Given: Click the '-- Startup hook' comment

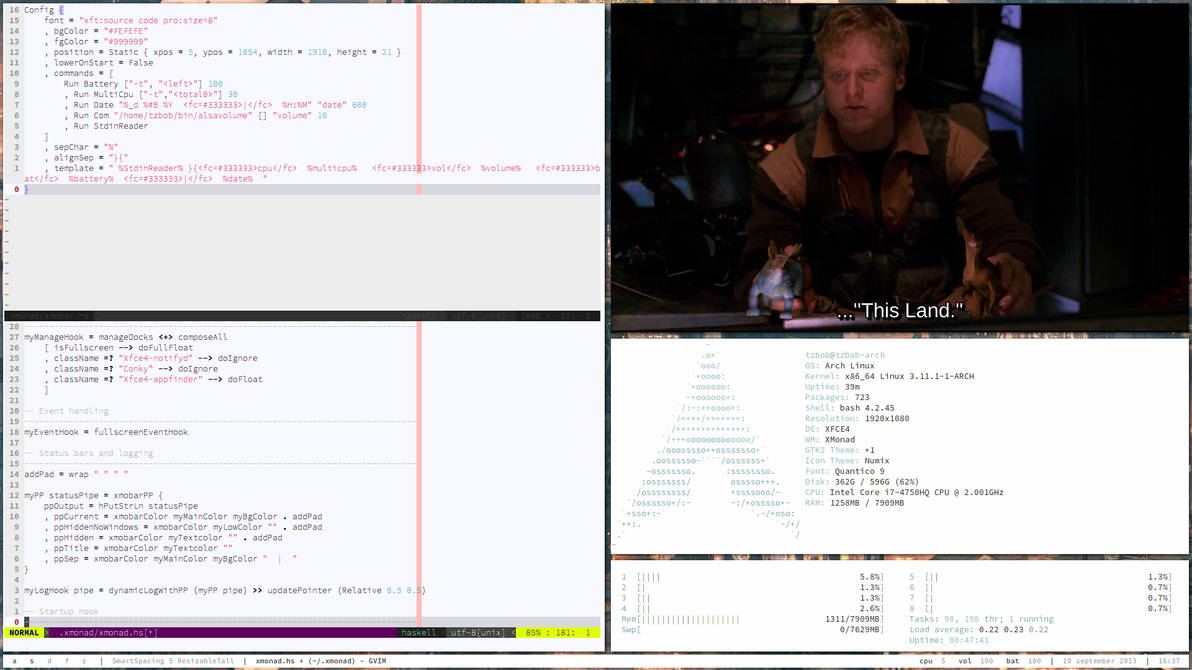Looking at the screenshot, I should coord(61,611).
